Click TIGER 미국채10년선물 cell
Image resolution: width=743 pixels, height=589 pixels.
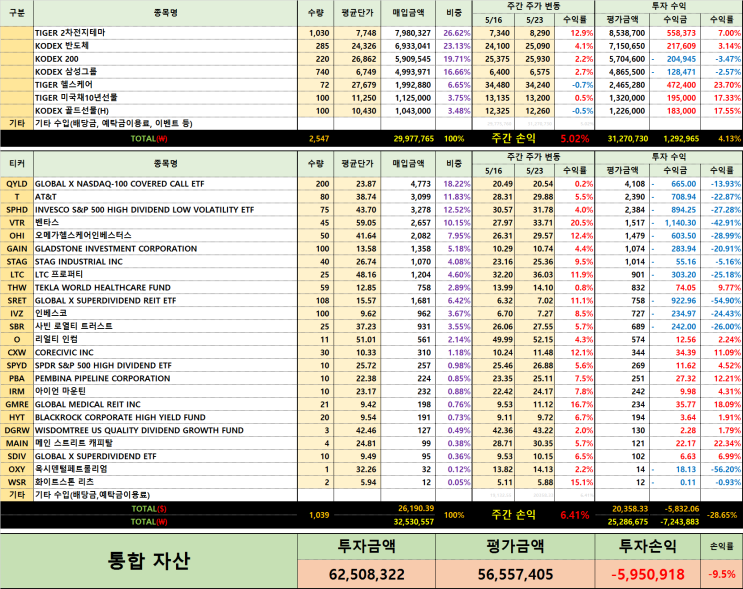click(x=165, y=98)
